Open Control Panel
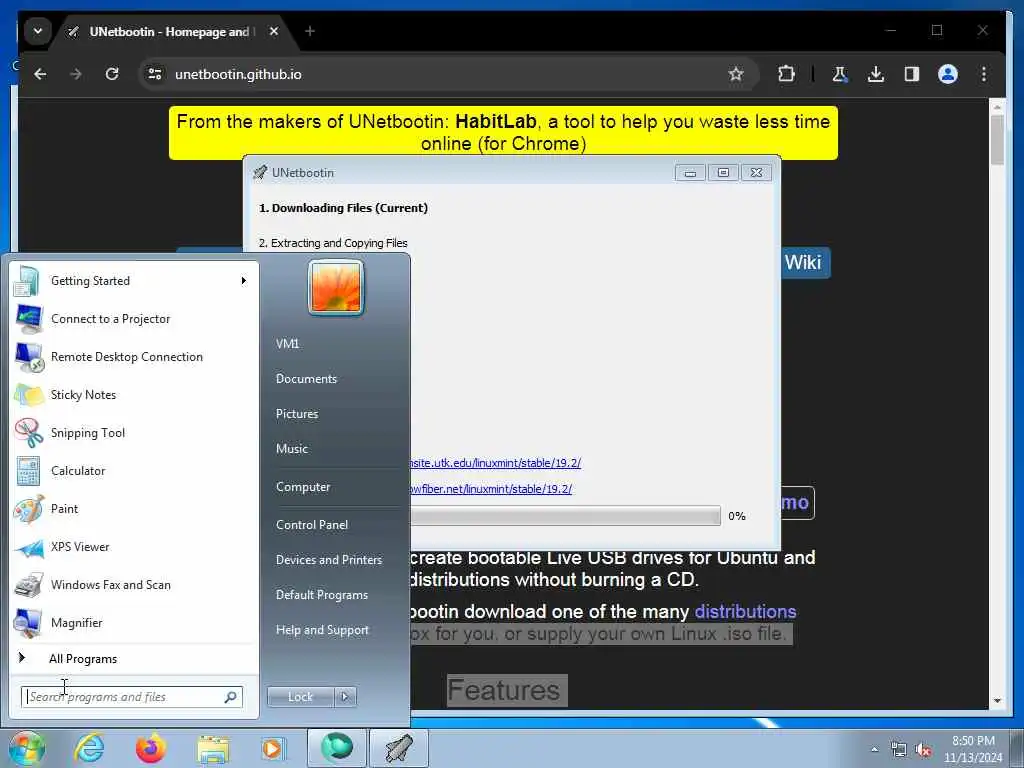The height and width of the screenshot is (768, 1024). click(312, 525)
